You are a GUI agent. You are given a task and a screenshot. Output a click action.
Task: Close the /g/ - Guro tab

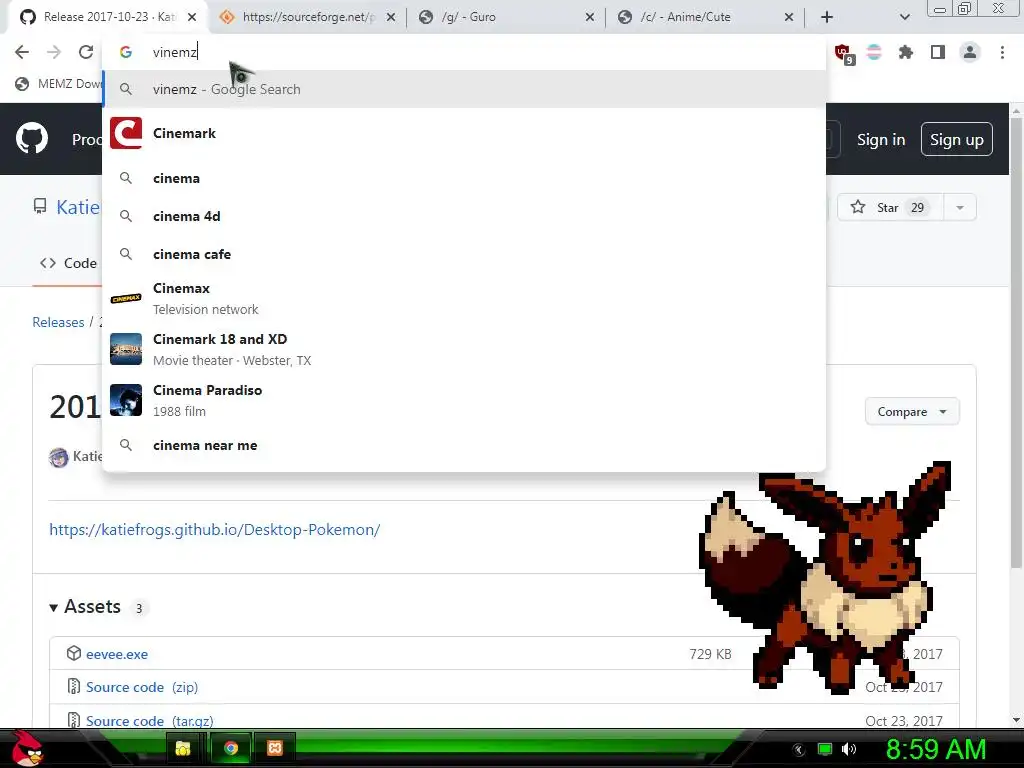point(590,17)
